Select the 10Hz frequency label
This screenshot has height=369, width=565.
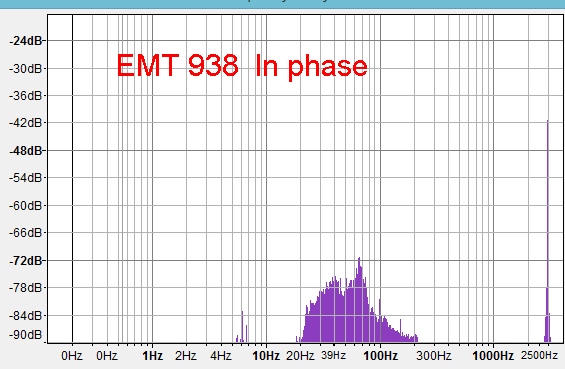tap(266, 356)
